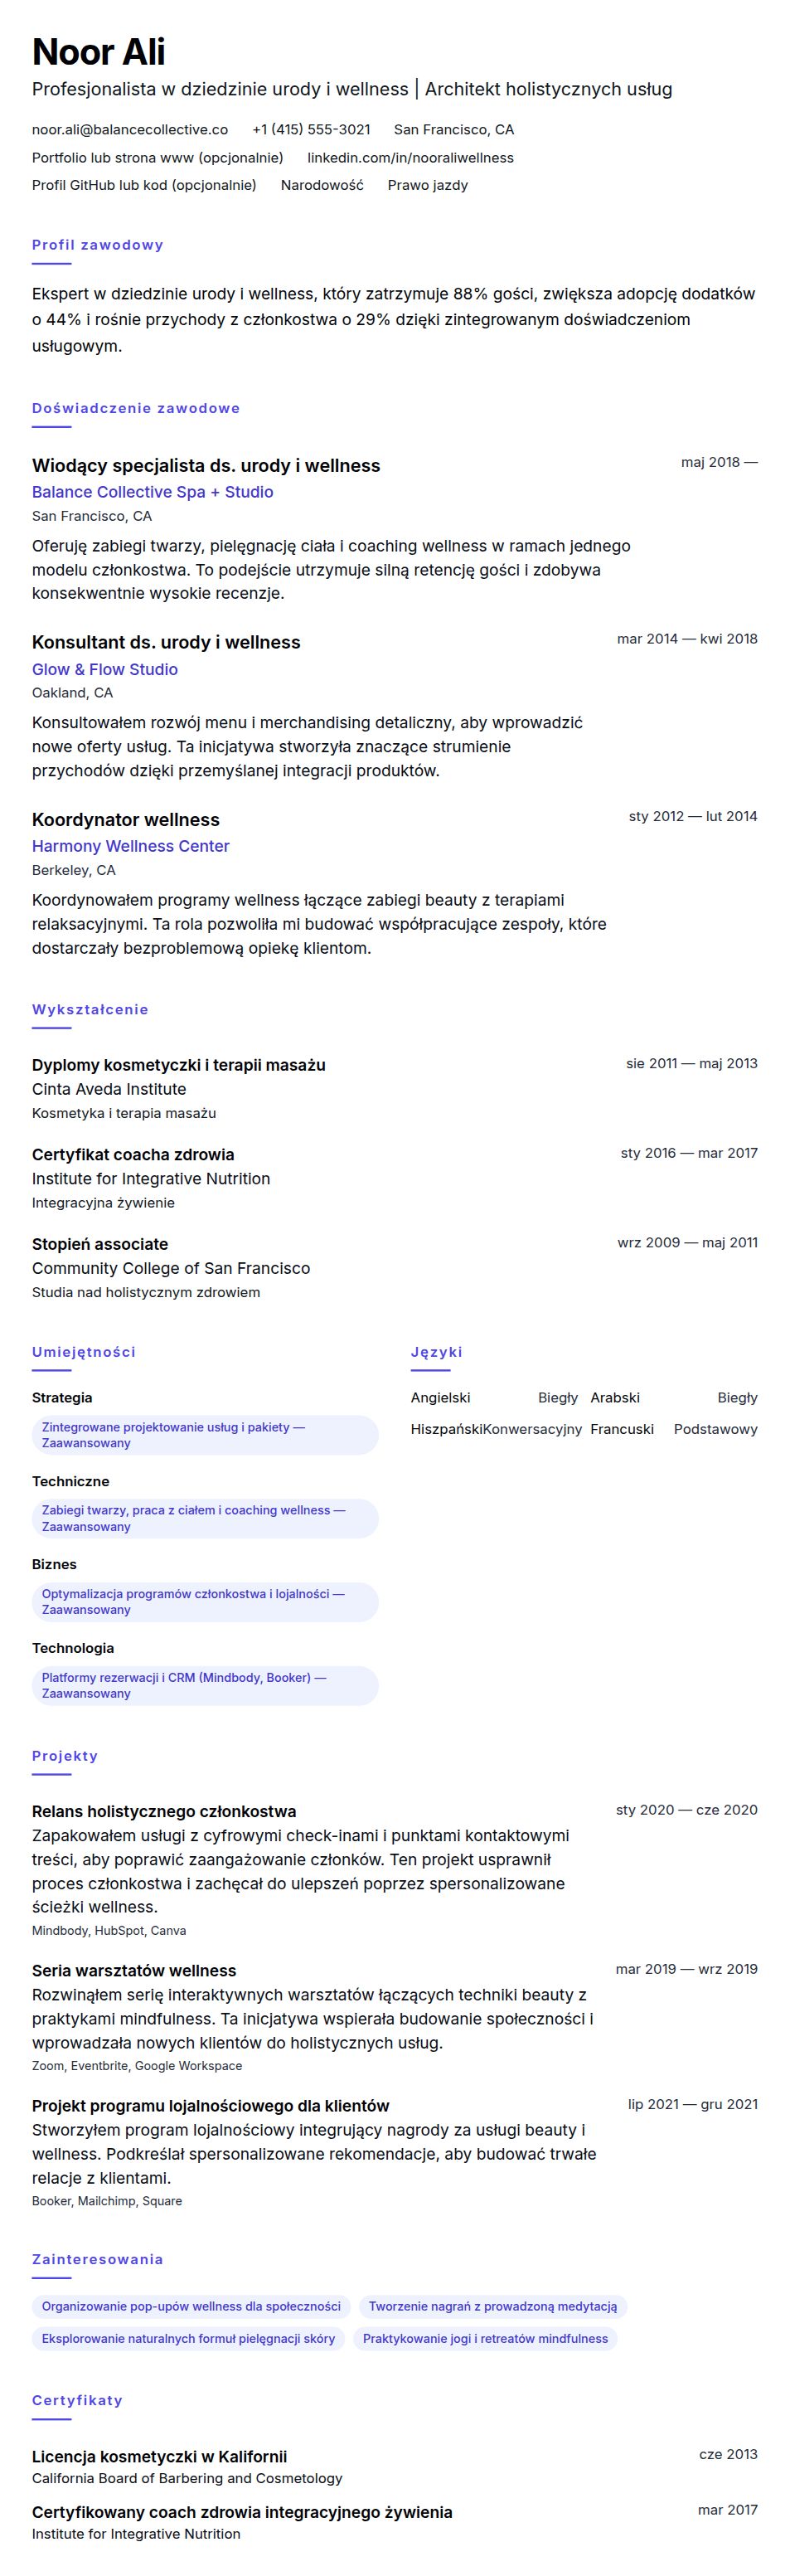Click date range lip 2021 — gru 2021
The width and height of the screenshot is (790, 2576).
pos(693,2104)
